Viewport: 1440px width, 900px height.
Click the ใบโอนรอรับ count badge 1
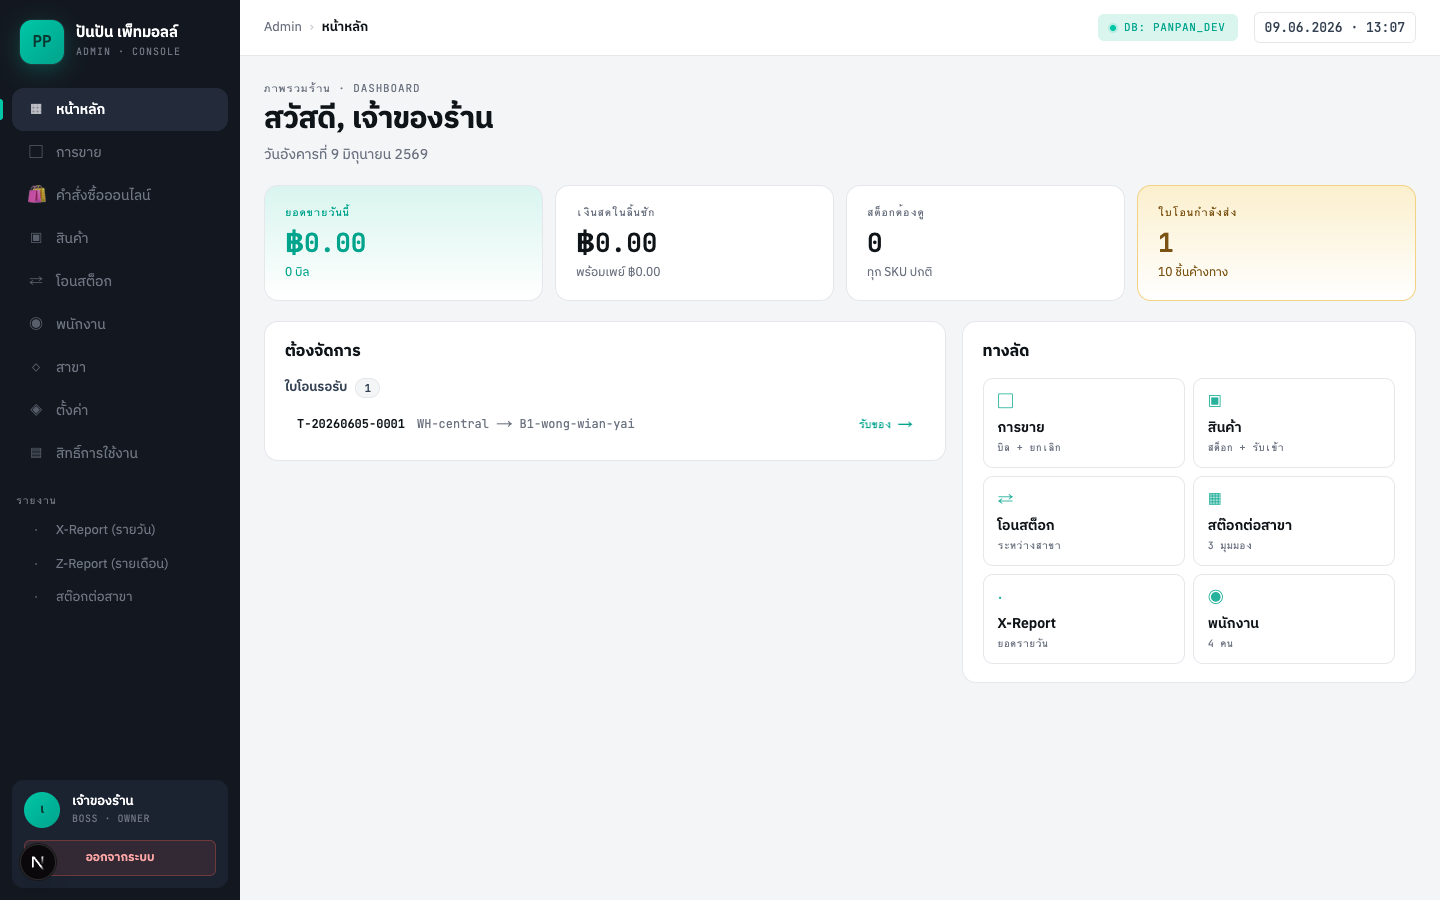pyautogui.click(x=367, y=388)
